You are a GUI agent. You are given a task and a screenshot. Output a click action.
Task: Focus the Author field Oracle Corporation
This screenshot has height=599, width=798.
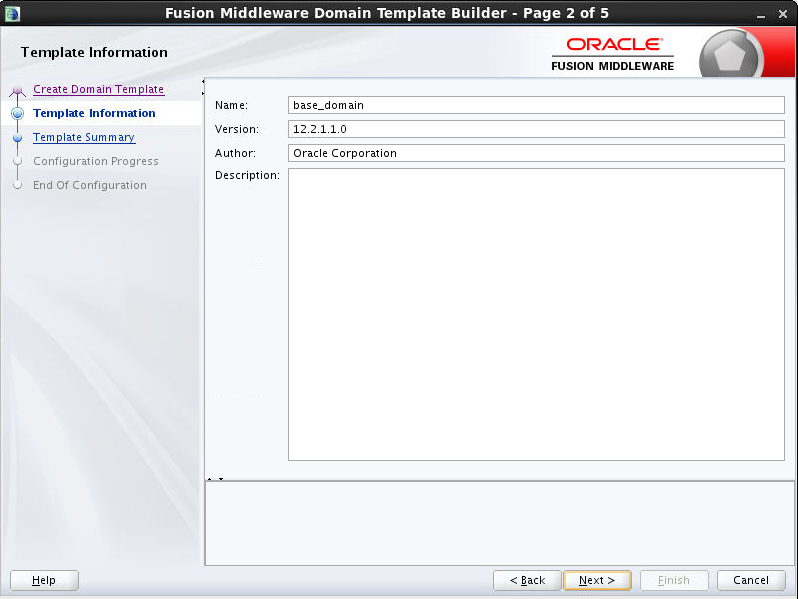tap(536, 153)
